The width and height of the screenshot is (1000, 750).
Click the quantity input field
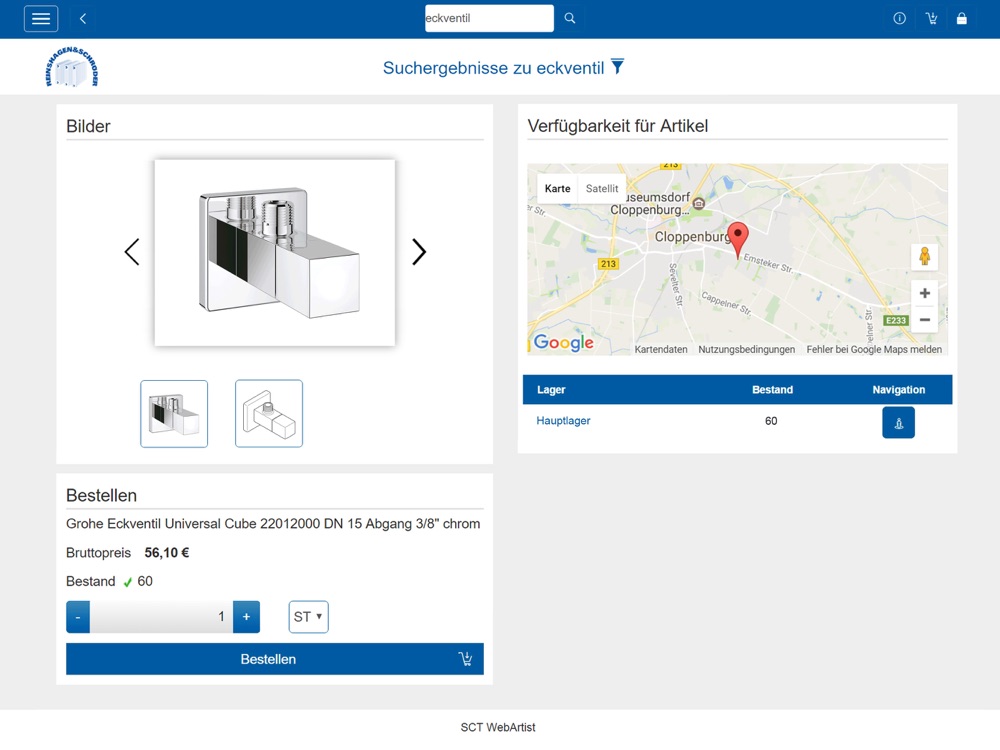[x=161, y=617]
